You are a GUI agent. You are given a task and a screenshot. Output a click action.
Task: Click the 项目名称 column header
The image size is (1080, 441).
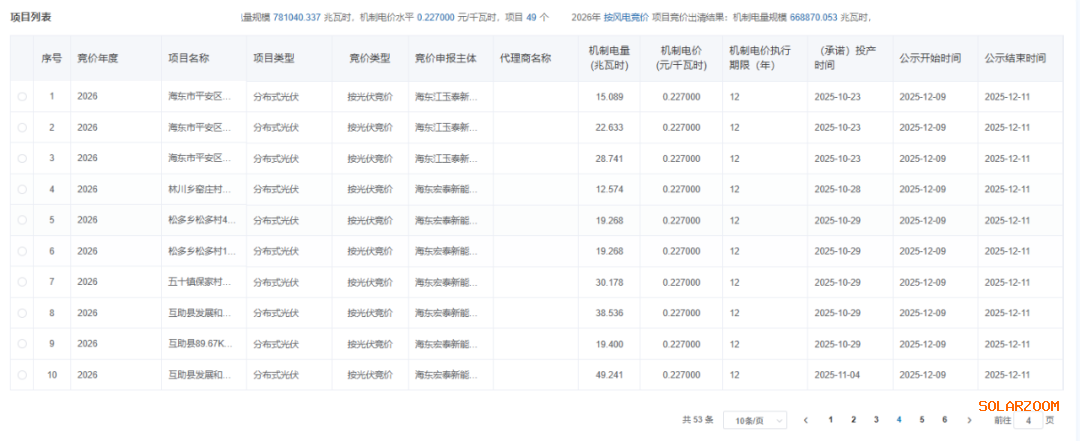[188, 58]
